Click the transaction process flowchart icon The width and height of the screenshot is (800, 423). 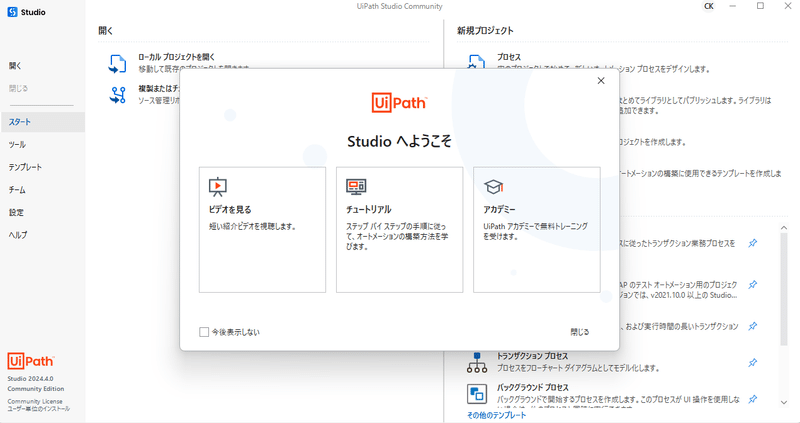point(477,362)
